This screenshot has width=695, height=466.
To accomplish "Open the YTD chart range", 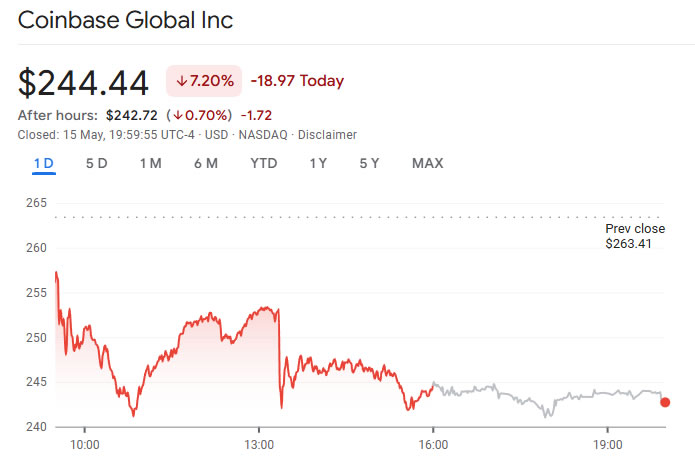I will pos(264,164).
